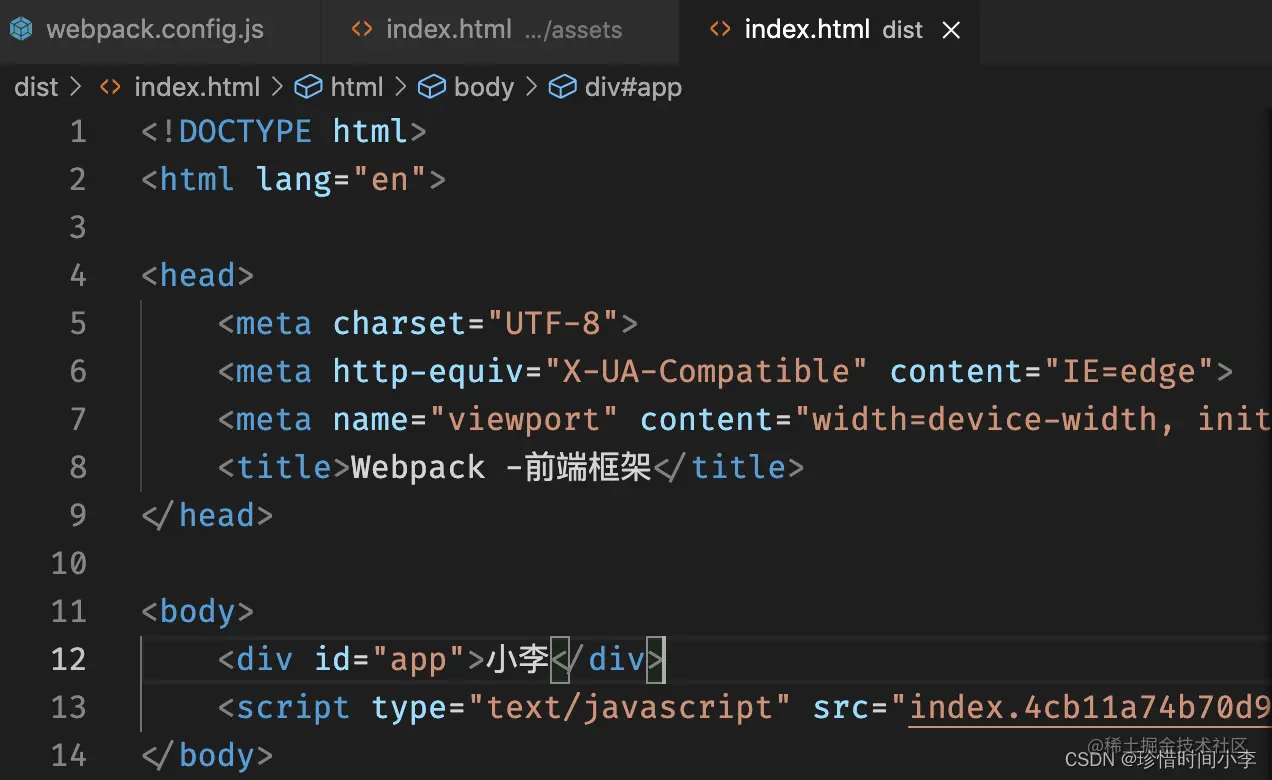
Task: Click the title text Webpack -前端框架
Action: pos(501,468)
